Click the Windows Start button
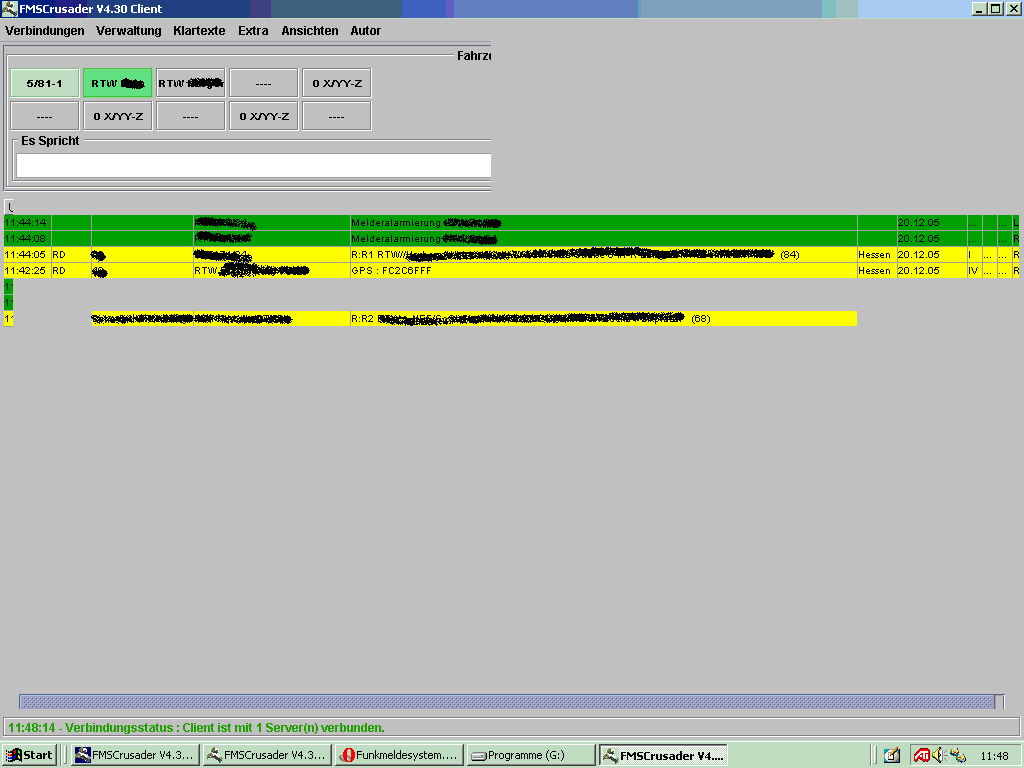The width and height of the screenshot is (1024, 768). (x=29, y=755)
